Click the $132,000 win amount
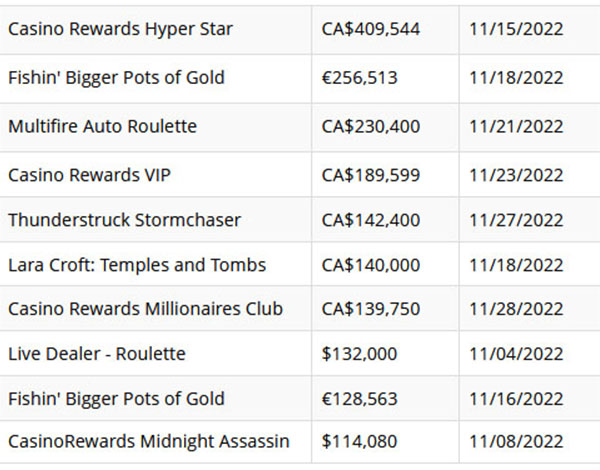Viewport: 600px width, 470px height. (x=359, y=354)
